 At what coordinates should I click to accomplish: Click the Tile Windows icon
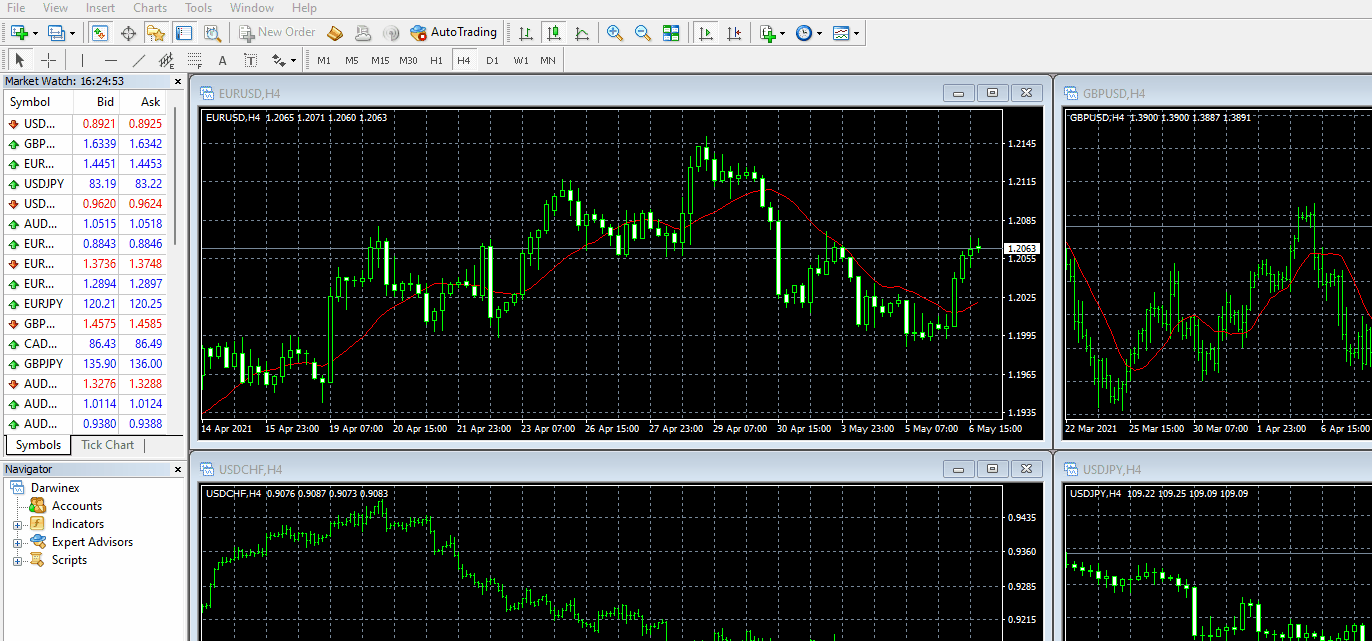(671, 32)
